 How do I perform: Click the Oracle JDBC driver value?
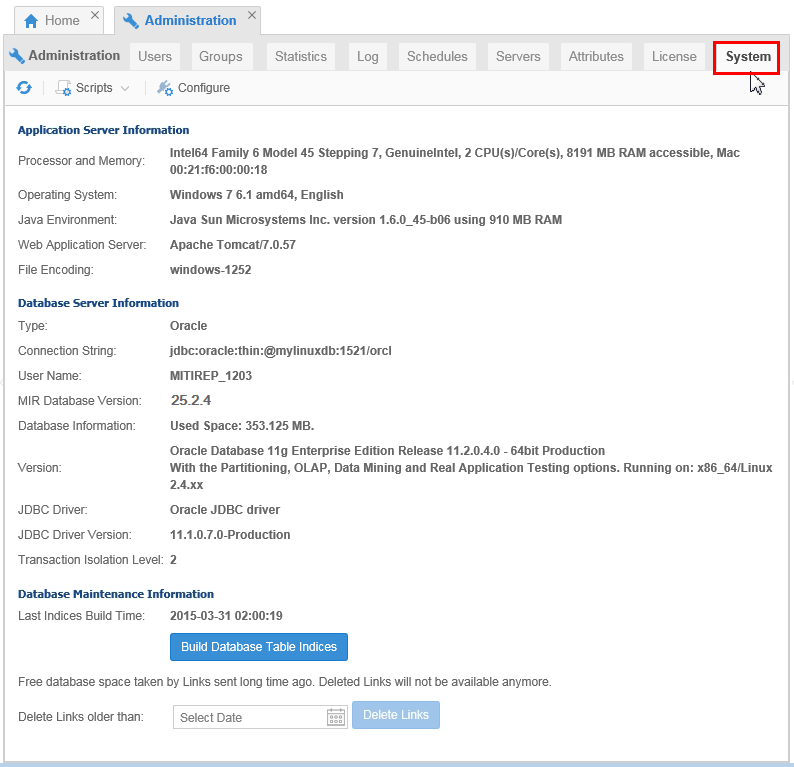tap(225, 510)
